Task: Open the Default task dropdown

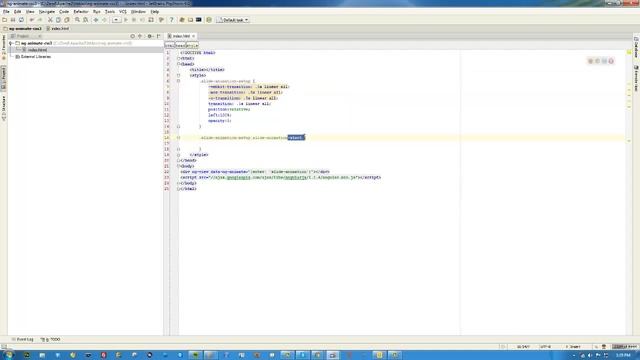Action: point(233,20)
